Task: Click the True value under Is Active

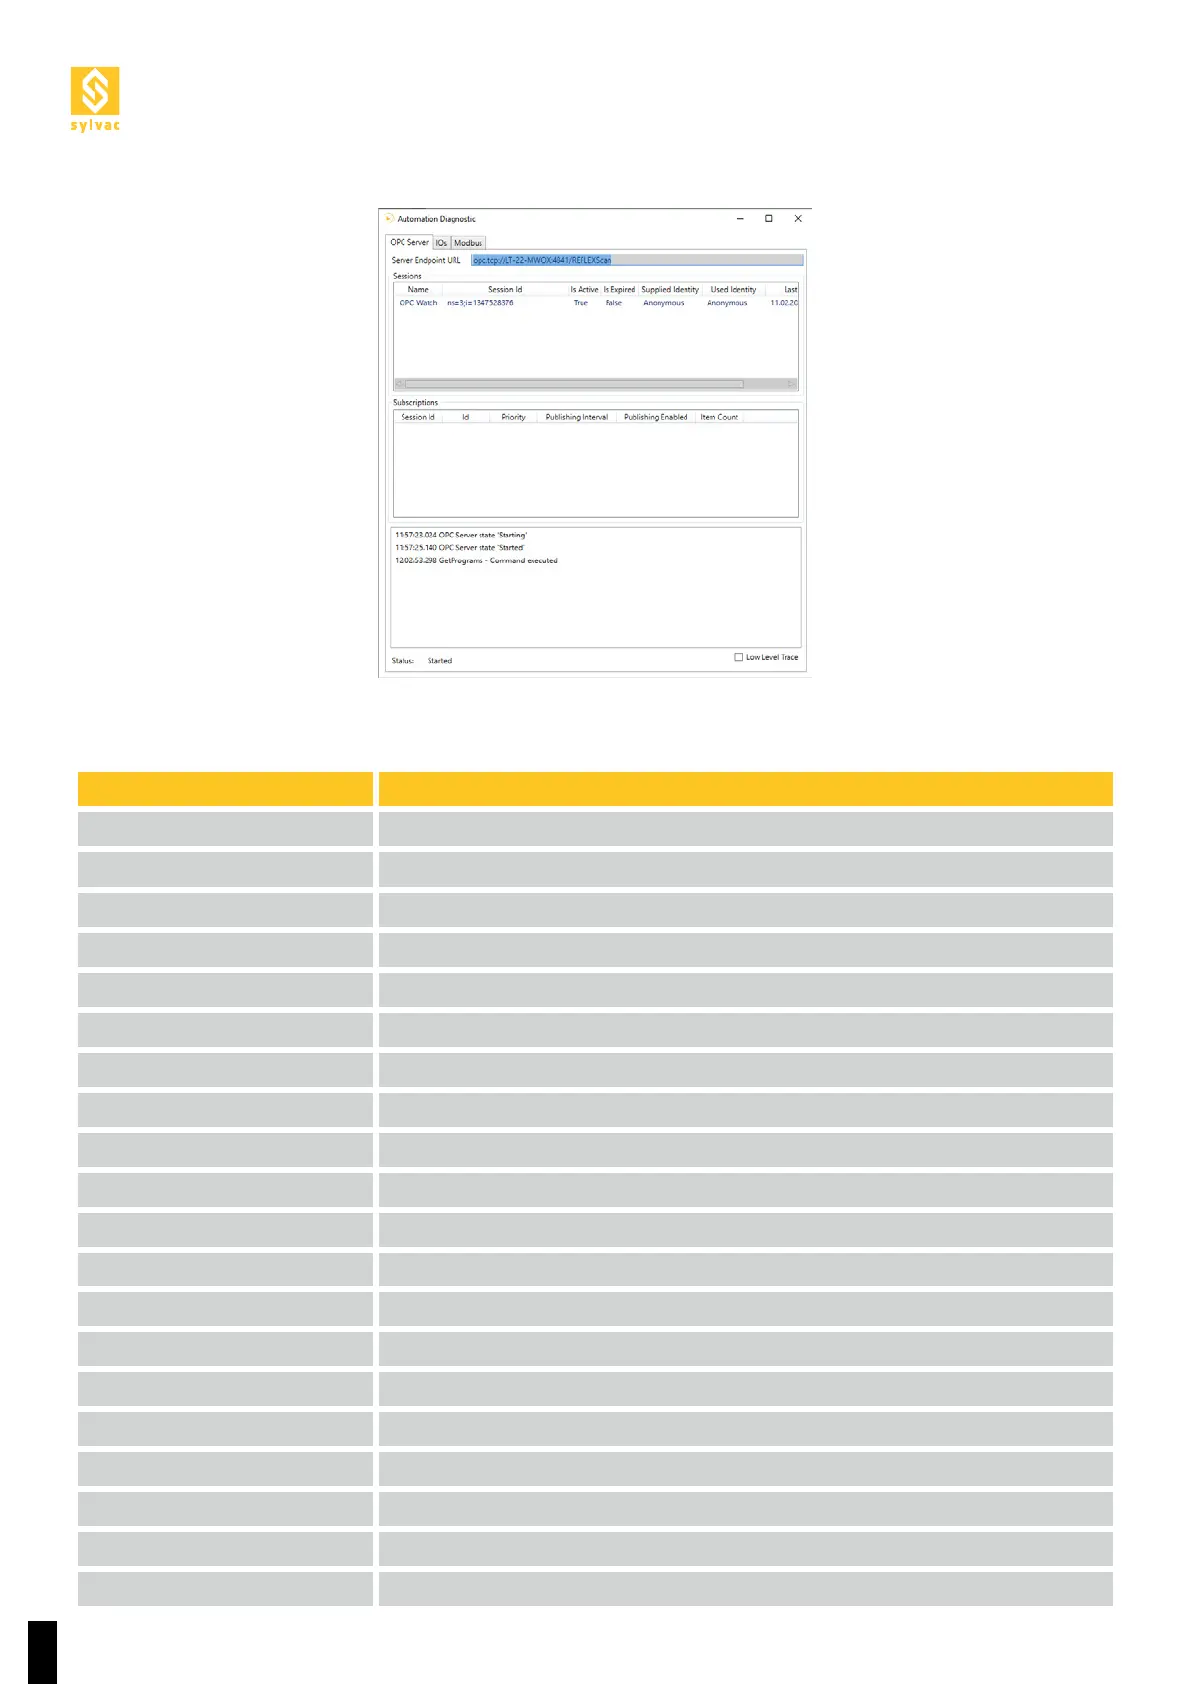Action: click(x=581, y=303)
